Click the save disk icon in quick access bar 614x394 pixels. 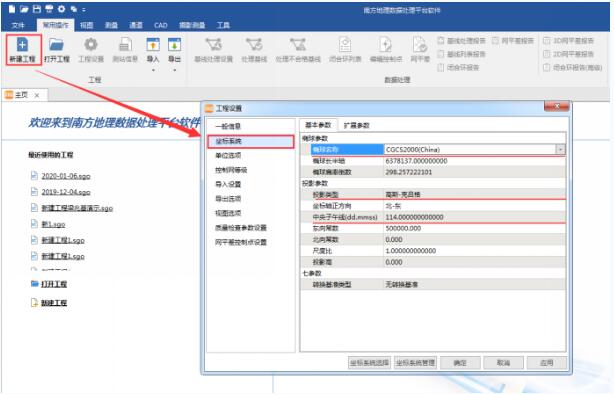pos(36,9)
